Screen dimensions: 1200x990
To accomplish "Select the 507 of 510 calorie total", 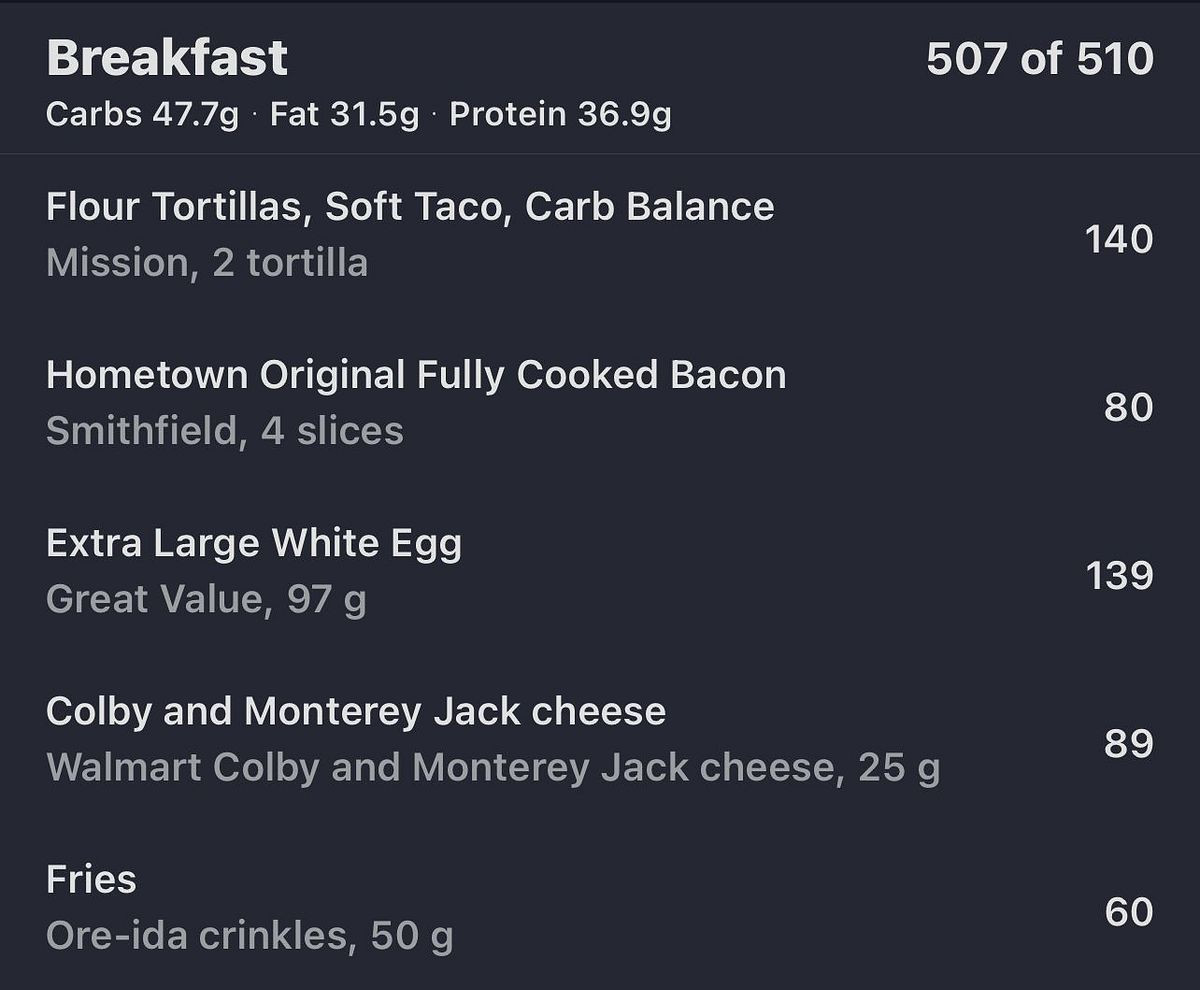I will pyautogui.click(x=1039, y=59).
